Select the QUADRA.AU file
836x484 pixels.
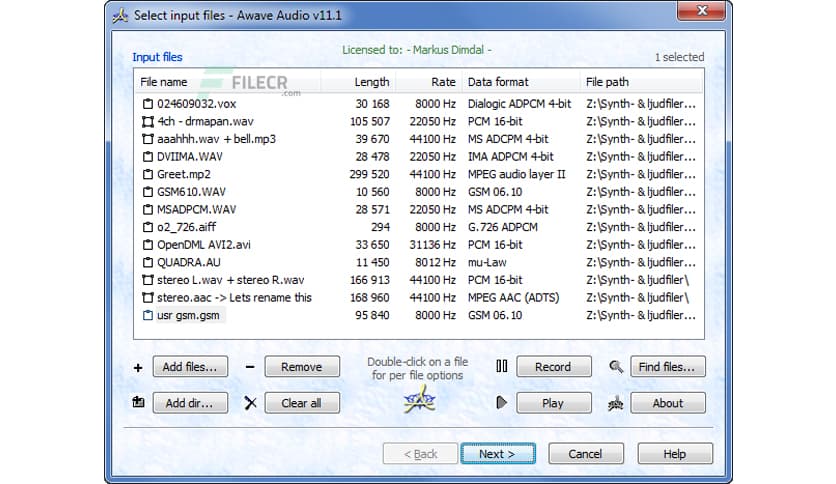pos(419,262)
